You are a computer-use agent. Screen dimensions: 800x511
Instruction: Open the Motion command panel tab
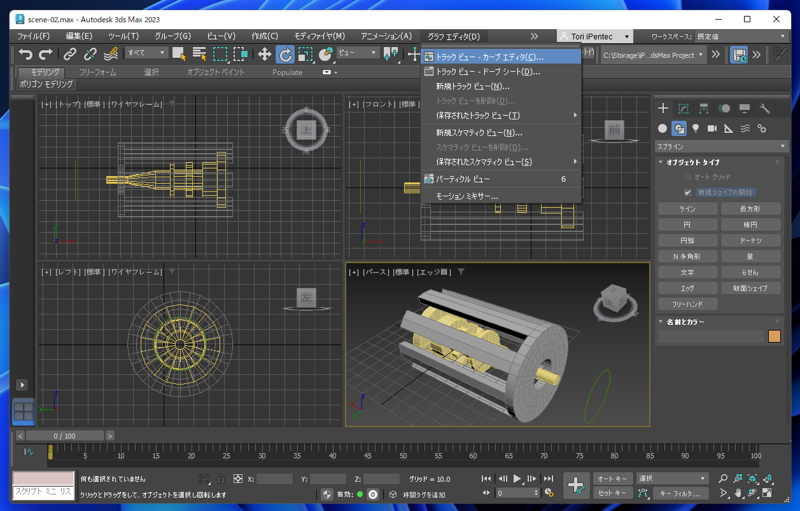pyautogui.click(x=724, y=108)
